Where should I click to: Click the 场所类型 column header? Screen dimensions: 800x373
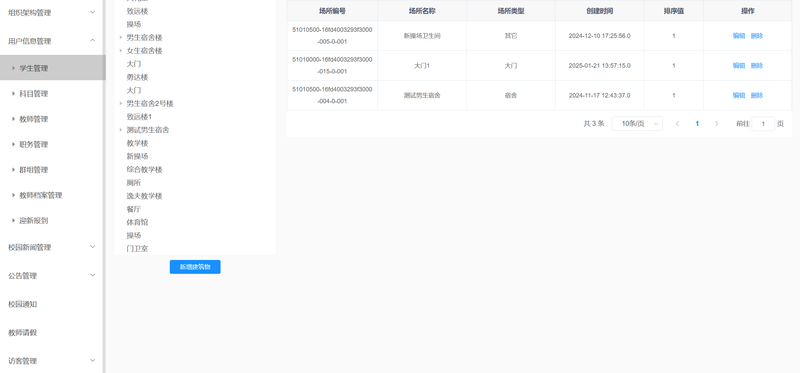[511, 11]
